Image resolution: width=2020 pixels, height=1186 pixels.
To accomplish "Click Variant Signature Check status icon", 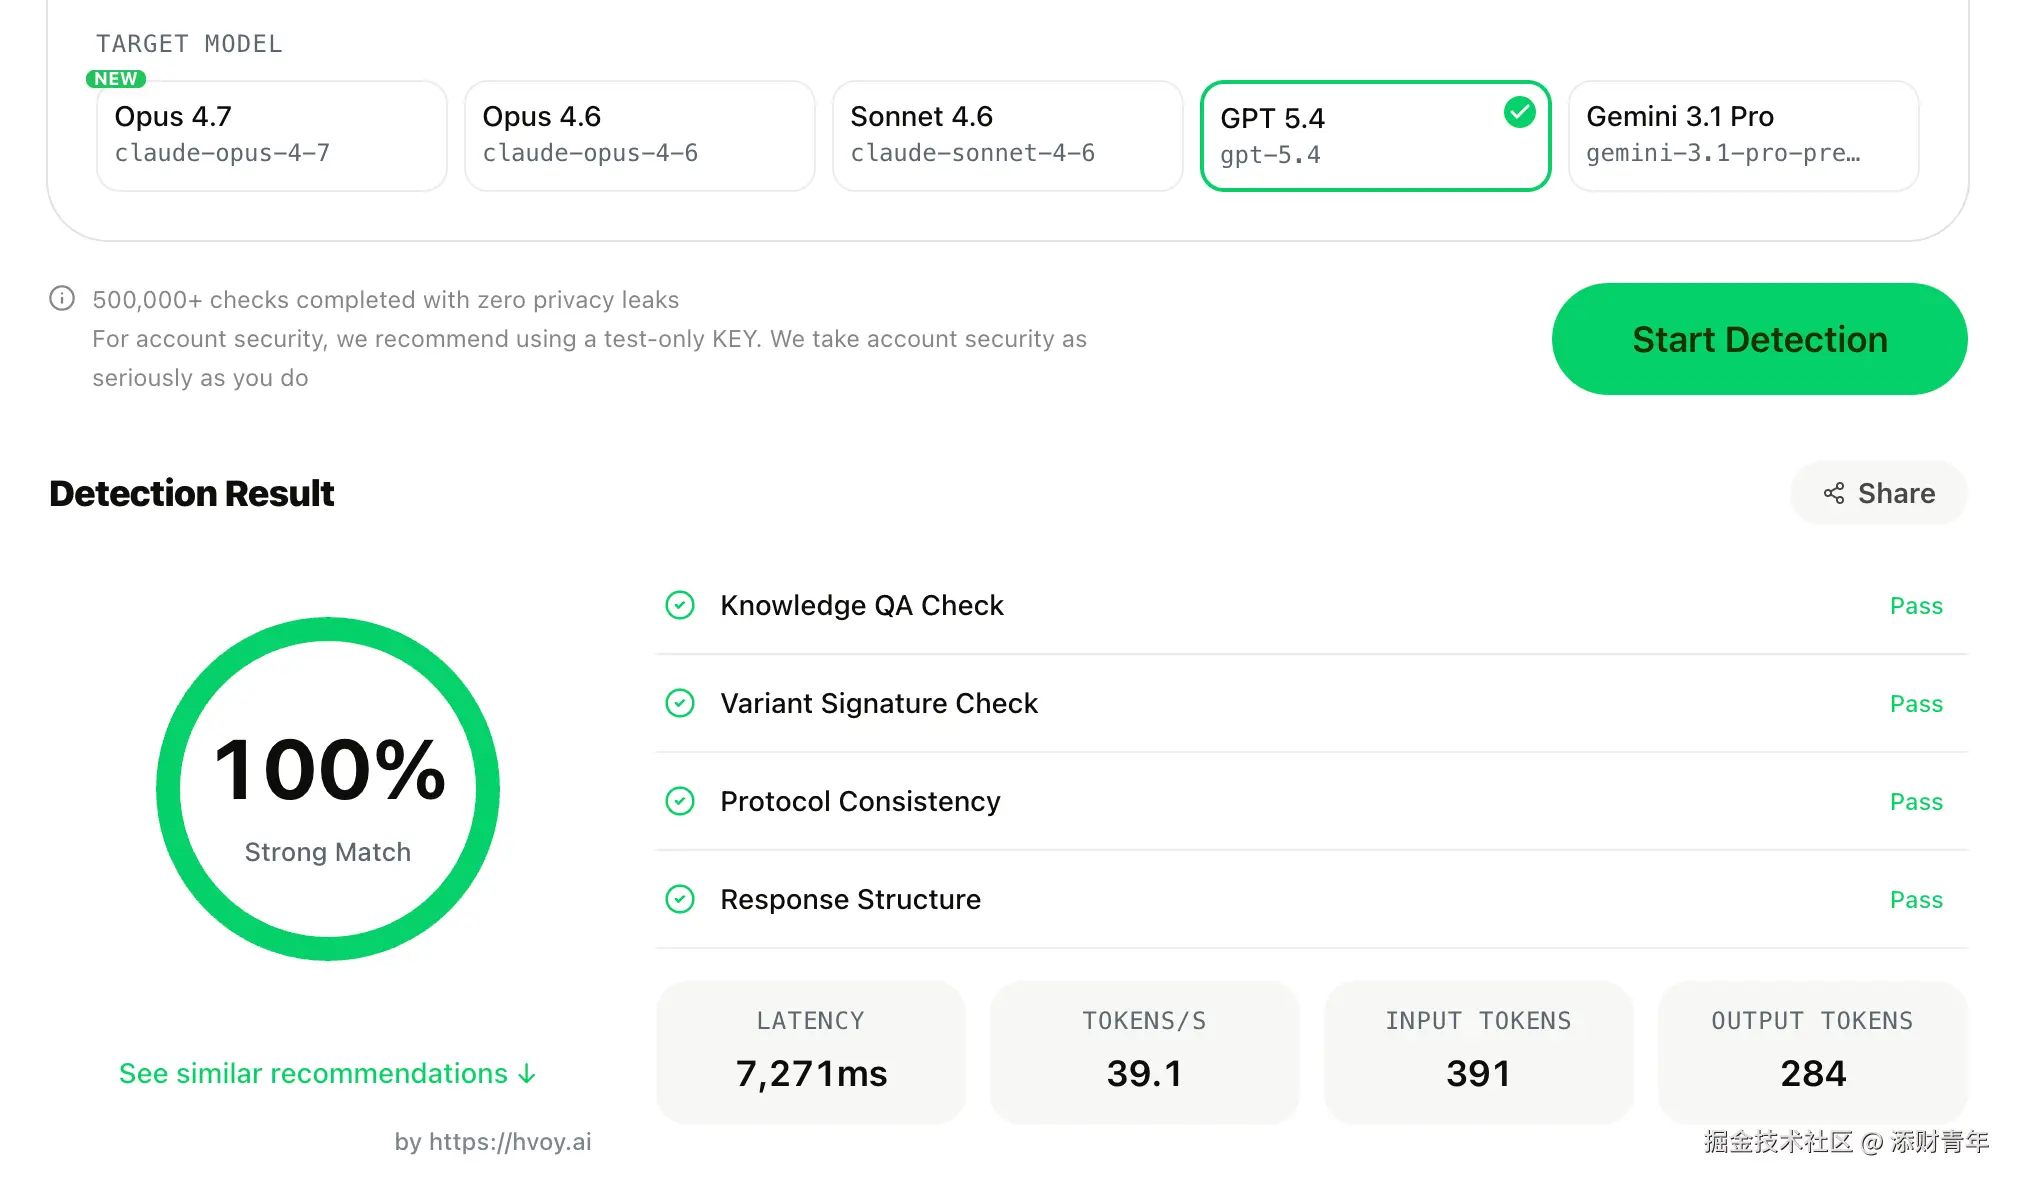I will click(680, 703).
